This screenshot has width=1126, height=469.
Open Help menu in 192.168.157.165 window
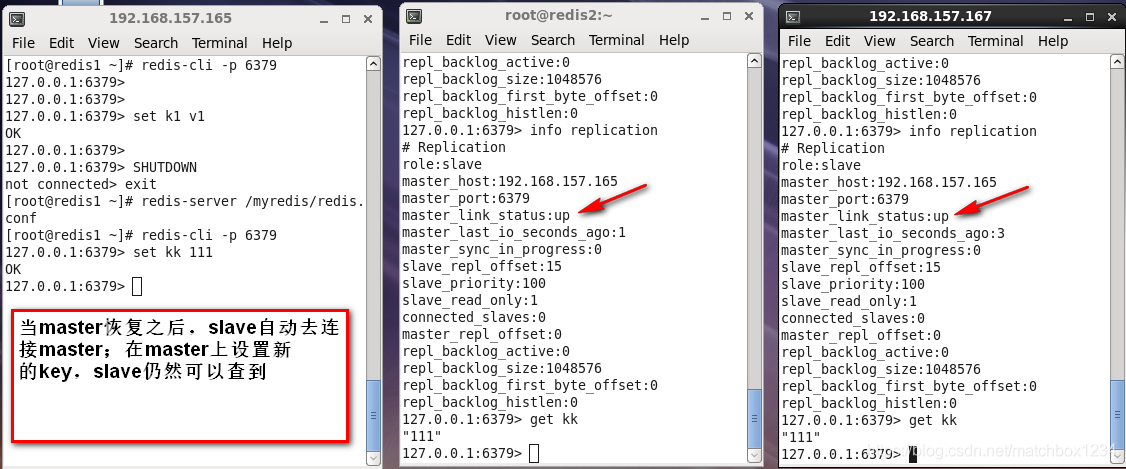coord(276,43)
